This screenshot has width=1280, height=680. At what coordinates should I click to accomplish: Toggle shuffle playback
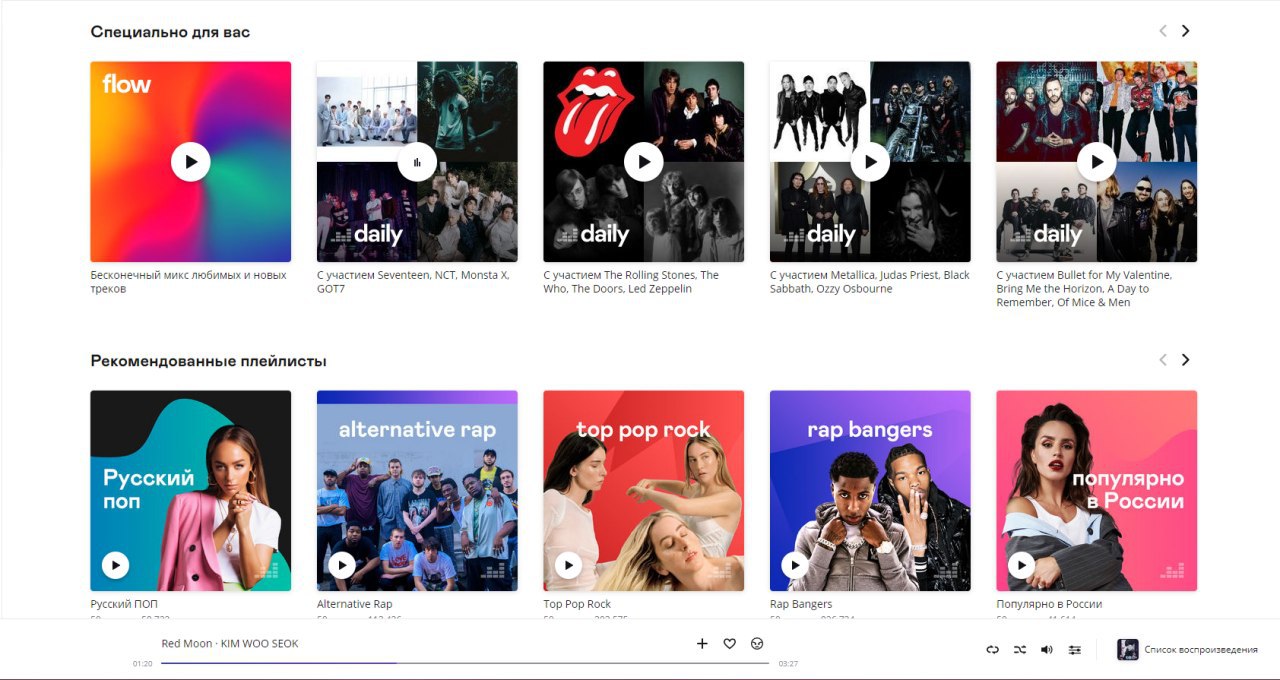pyautogui.click(x=1019, y=650)
